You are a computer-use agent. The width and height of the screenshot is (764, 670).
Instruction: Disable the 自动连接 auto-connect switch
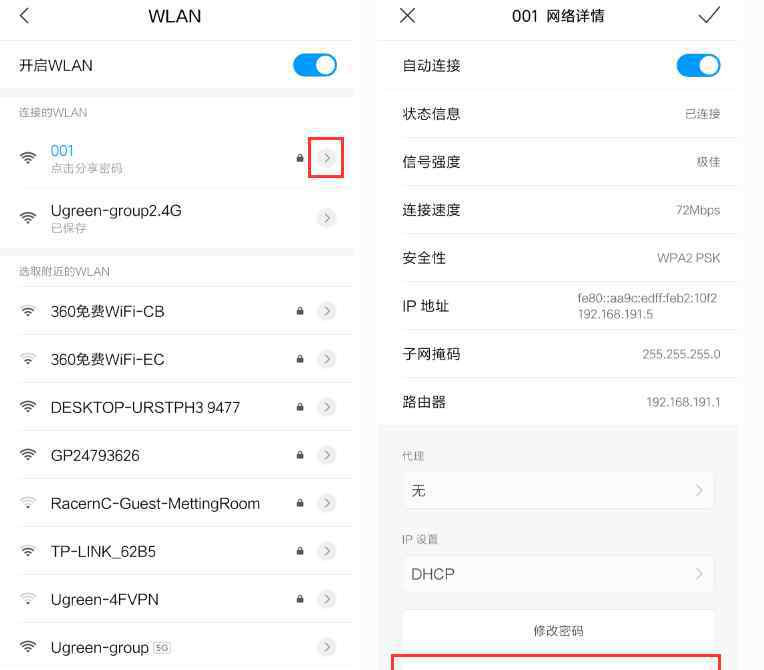(x=698, y=65)
